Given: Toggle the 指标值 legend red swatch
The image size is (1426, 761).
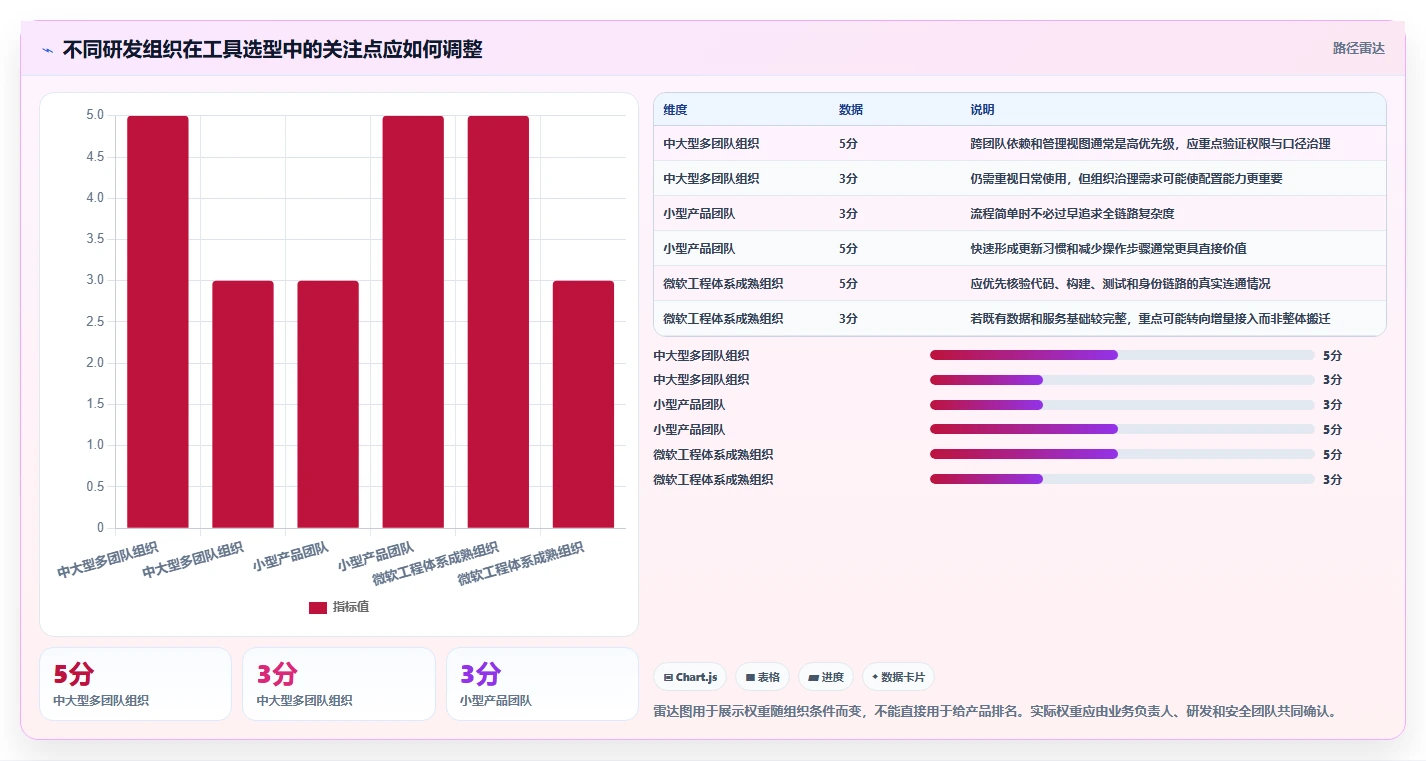Looking at the screenshot, I should point(318,607).
